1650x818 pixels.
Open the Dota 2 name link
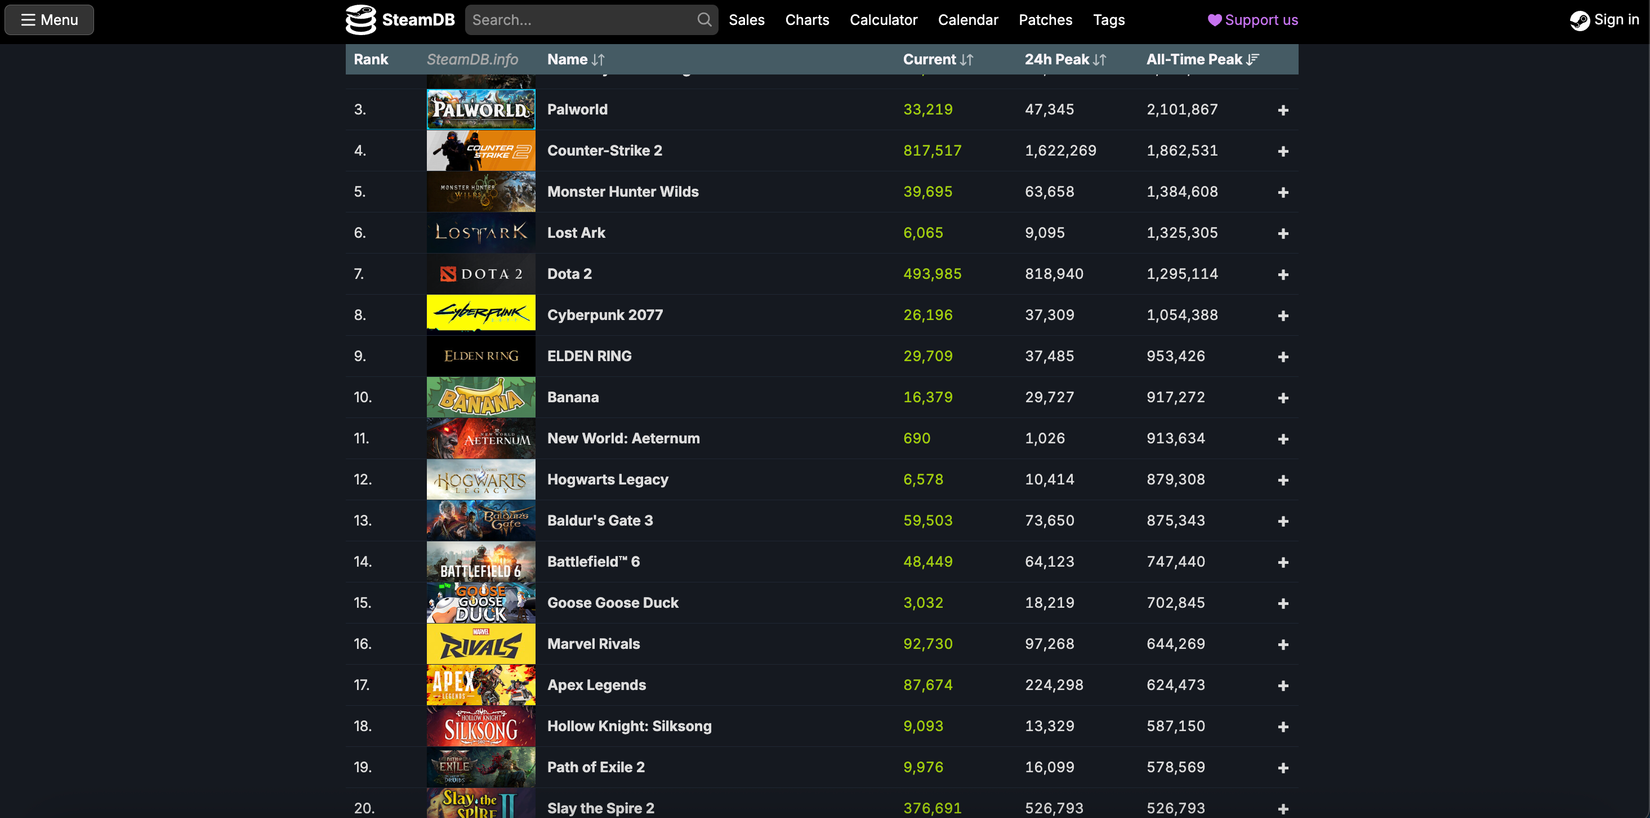569,273
